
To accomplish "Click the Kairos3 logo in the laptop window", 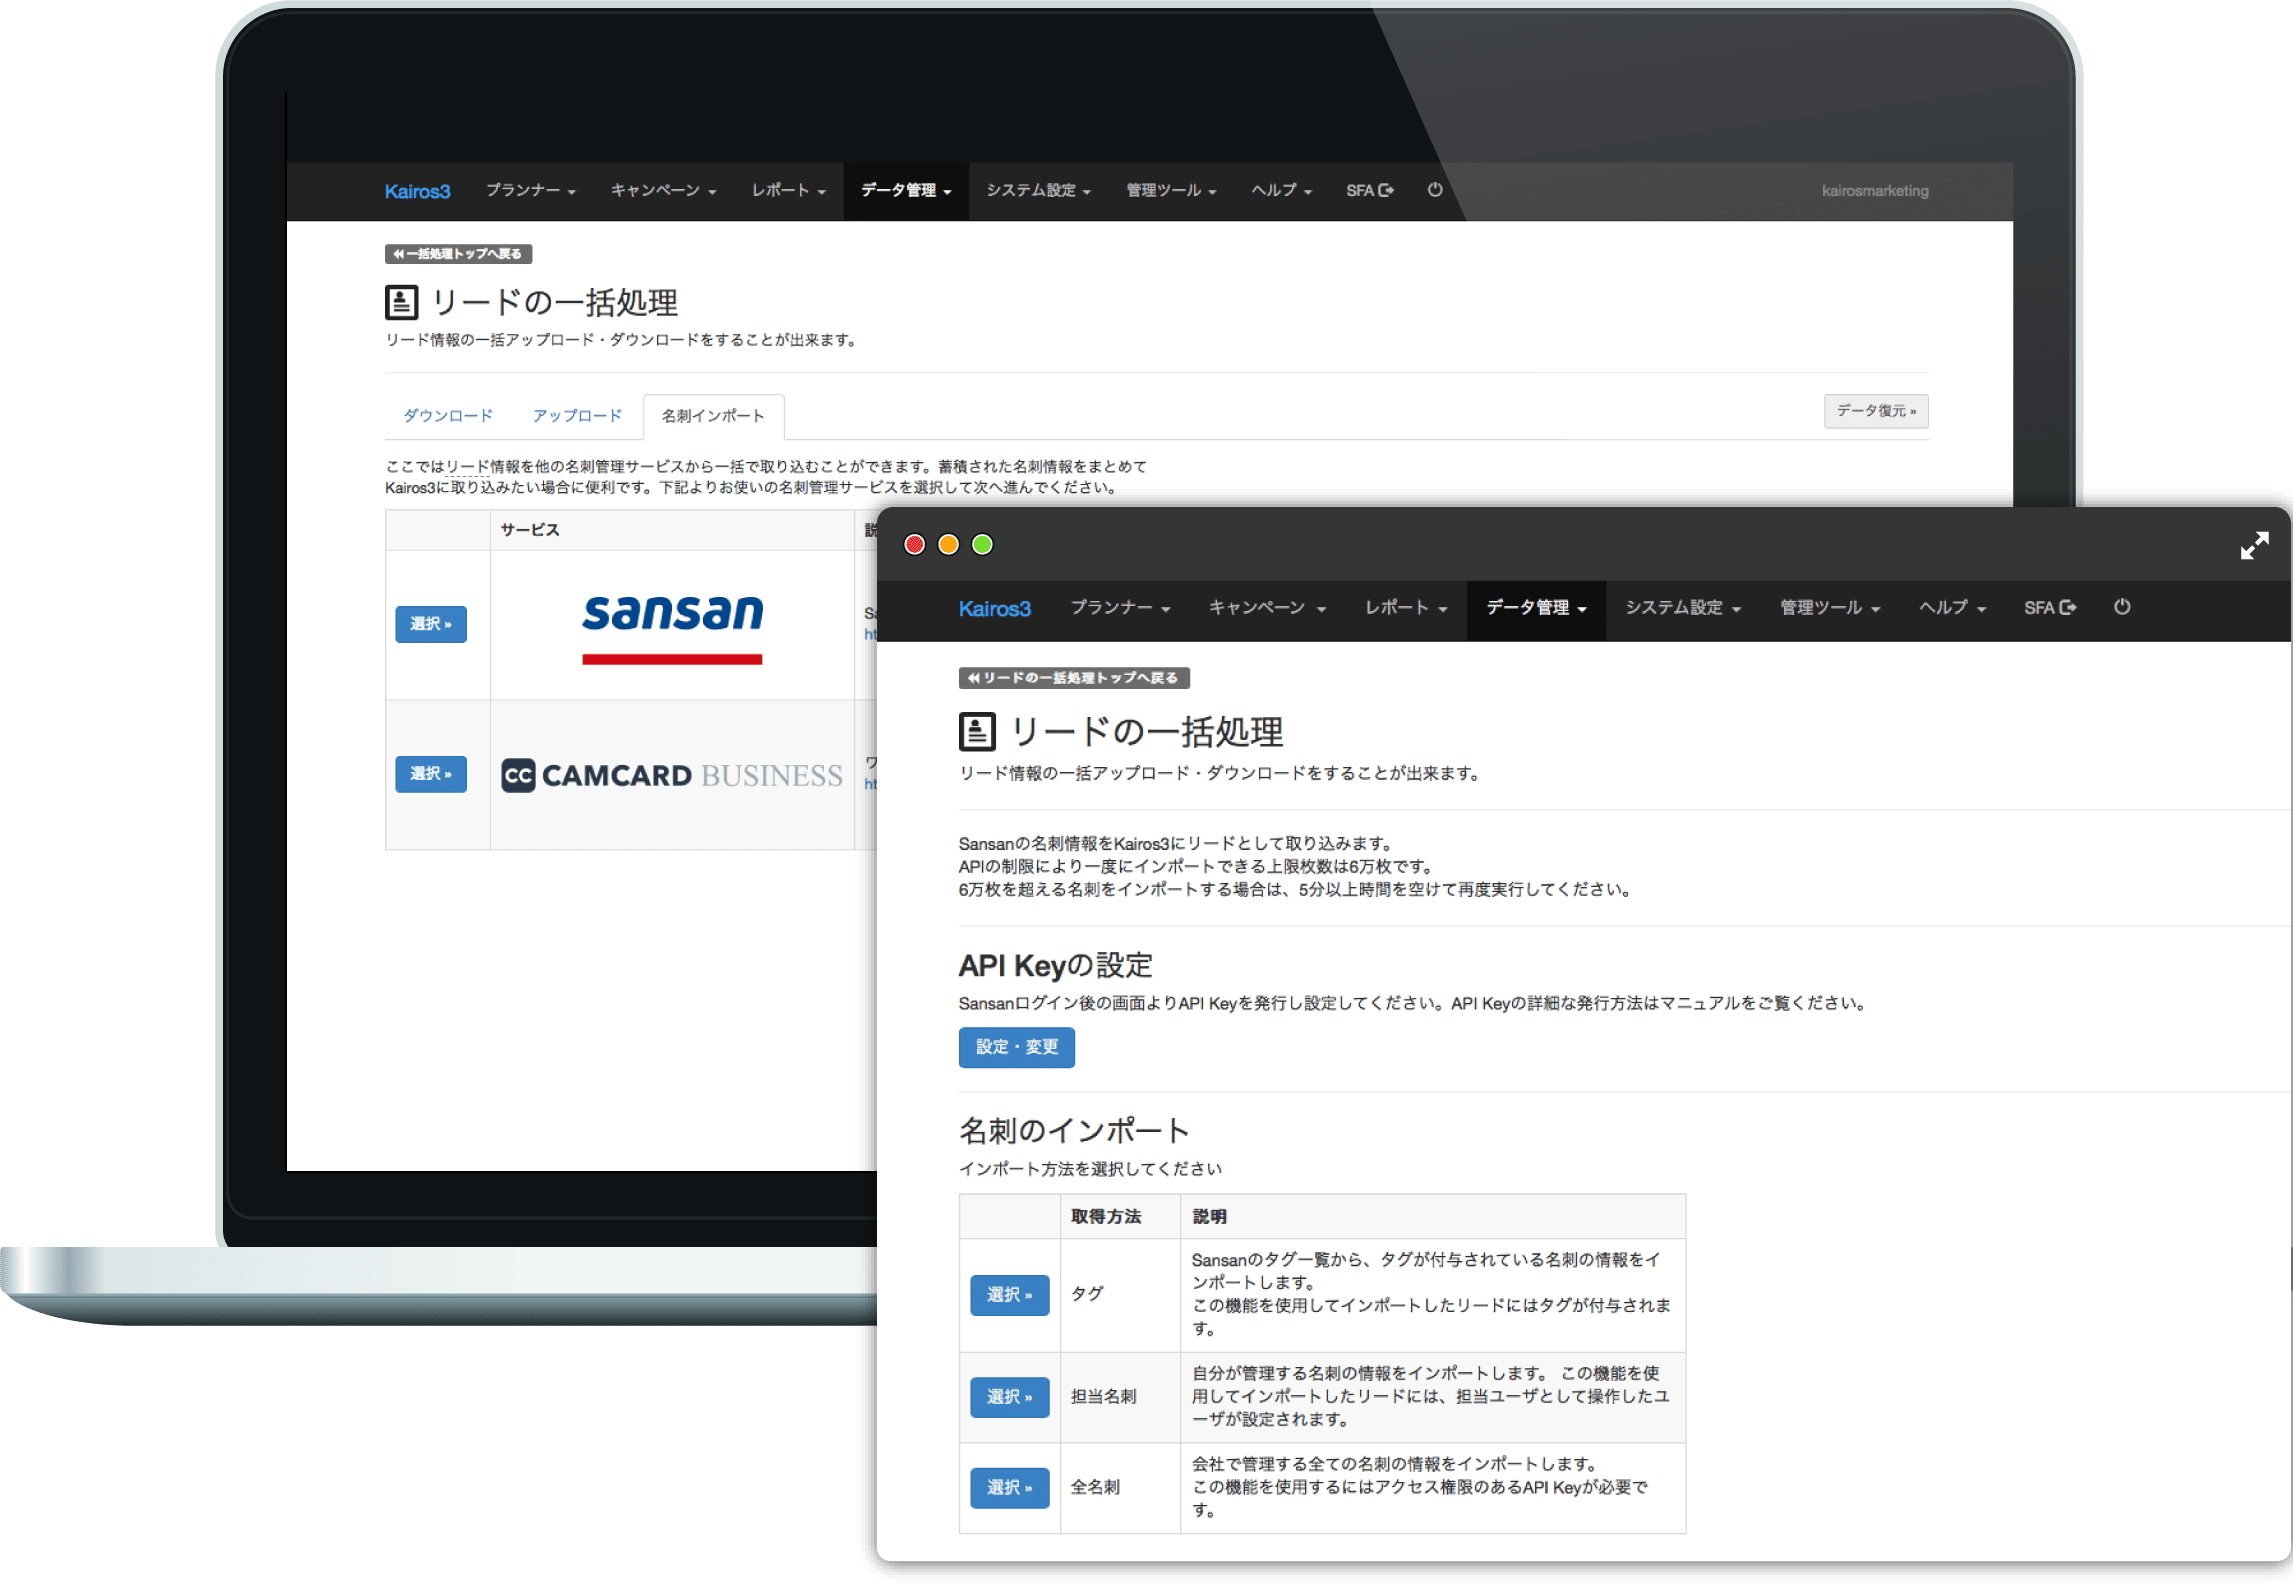I will 417,191.
